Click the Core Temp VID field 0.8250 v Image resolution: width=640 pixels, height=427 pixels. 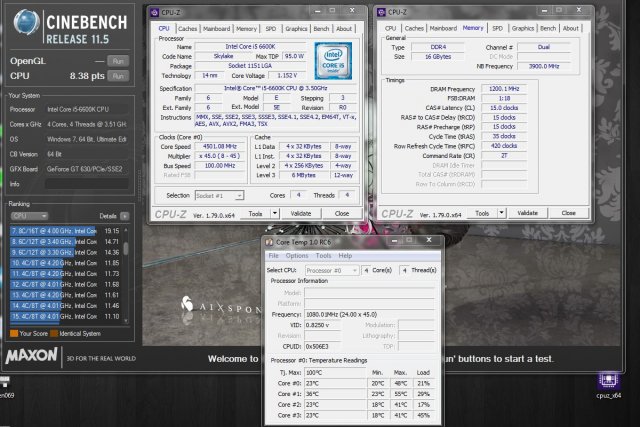pos(322,325)
